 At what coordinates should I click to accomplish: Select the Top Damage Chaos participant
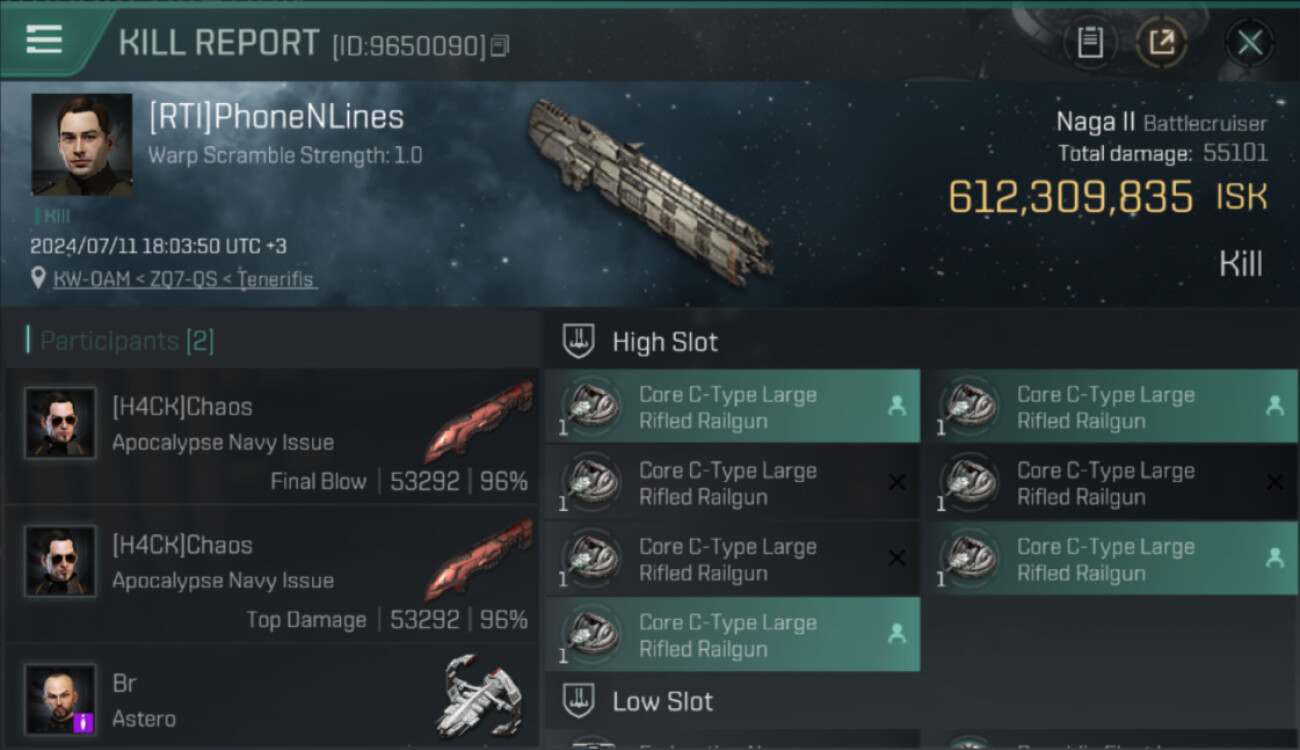pyautogui.click(x=272, y=575)
